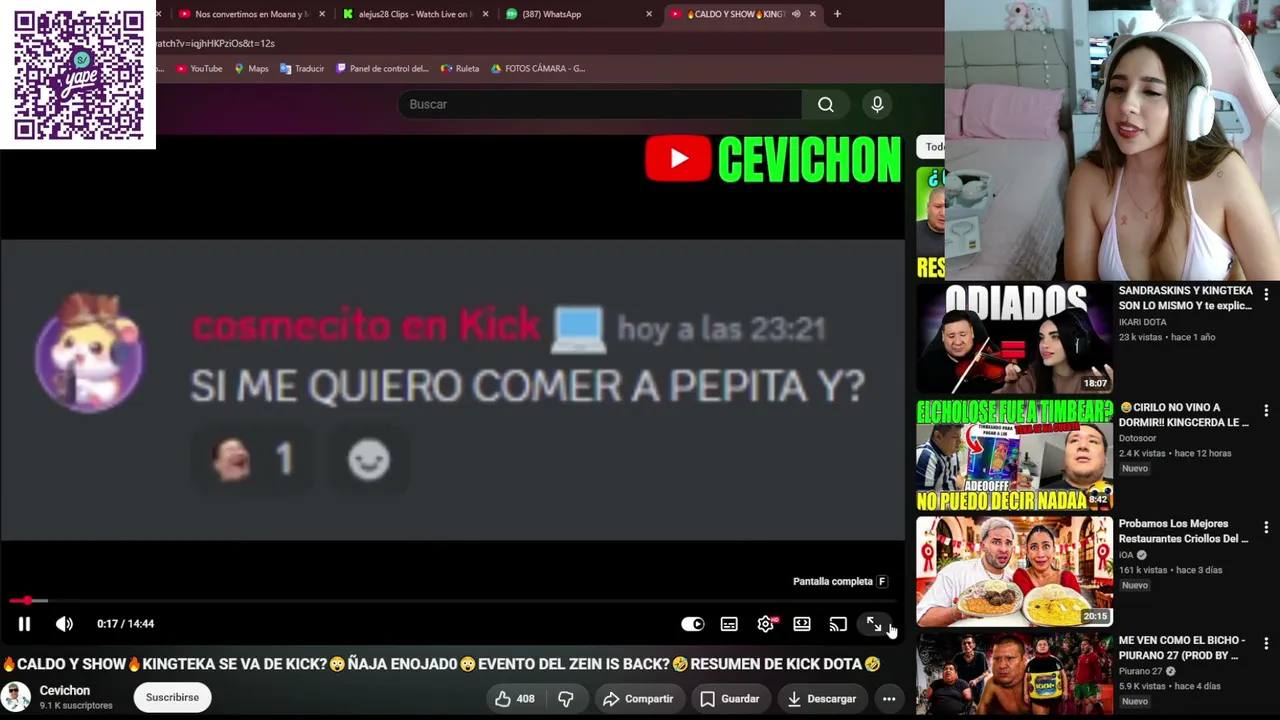Image resolution: width=1280 pixels, height=720 pixels.
Task: Switch to theater mode icon
Action: [802, 624]
